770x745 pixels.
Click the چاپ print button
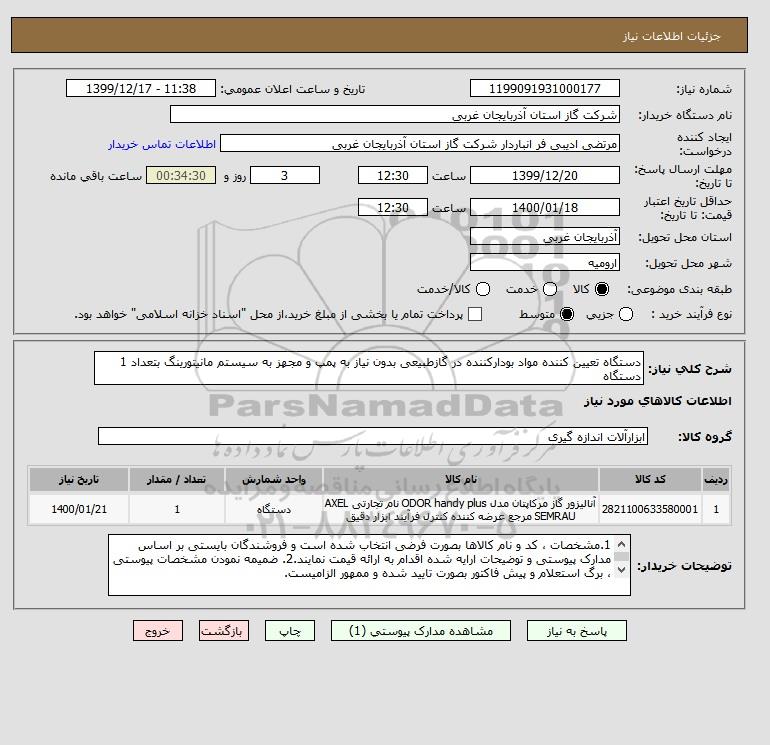pos(290,631)
